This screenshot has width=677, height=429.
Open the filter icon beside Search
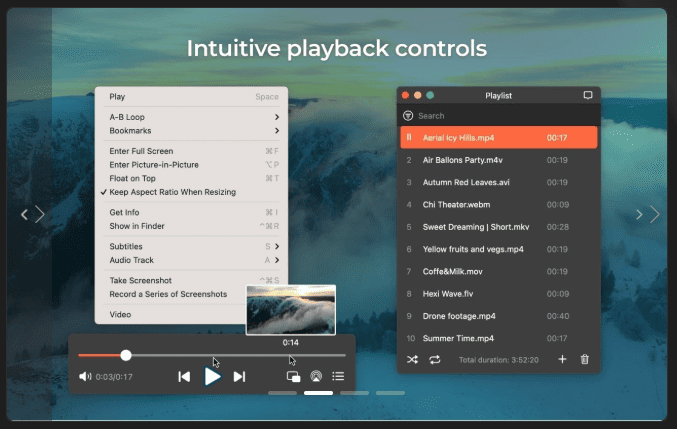click(x=408, y=116)
